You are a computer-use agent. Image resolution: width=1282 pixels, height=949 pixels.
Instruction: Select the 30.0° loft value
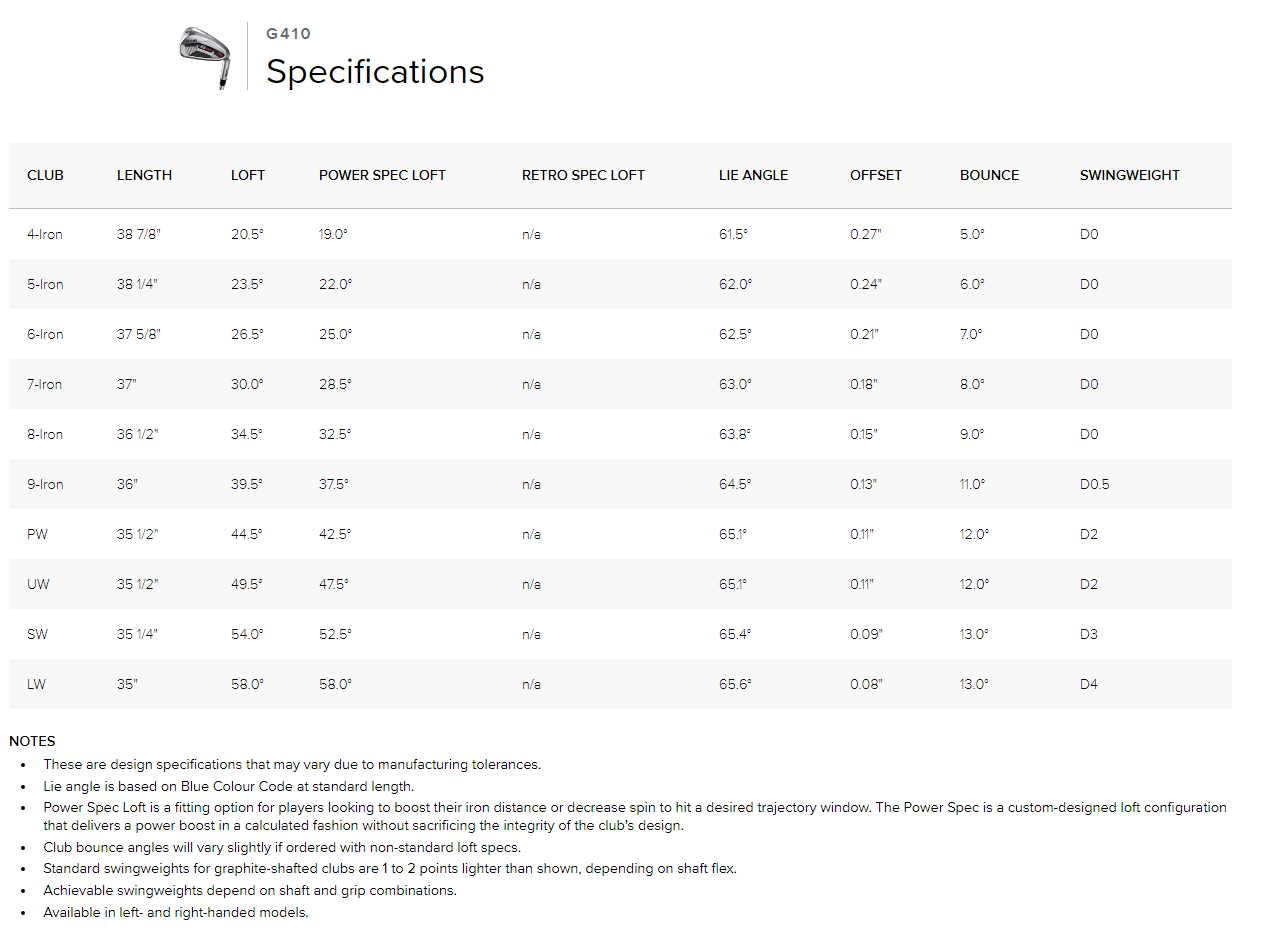247,384
